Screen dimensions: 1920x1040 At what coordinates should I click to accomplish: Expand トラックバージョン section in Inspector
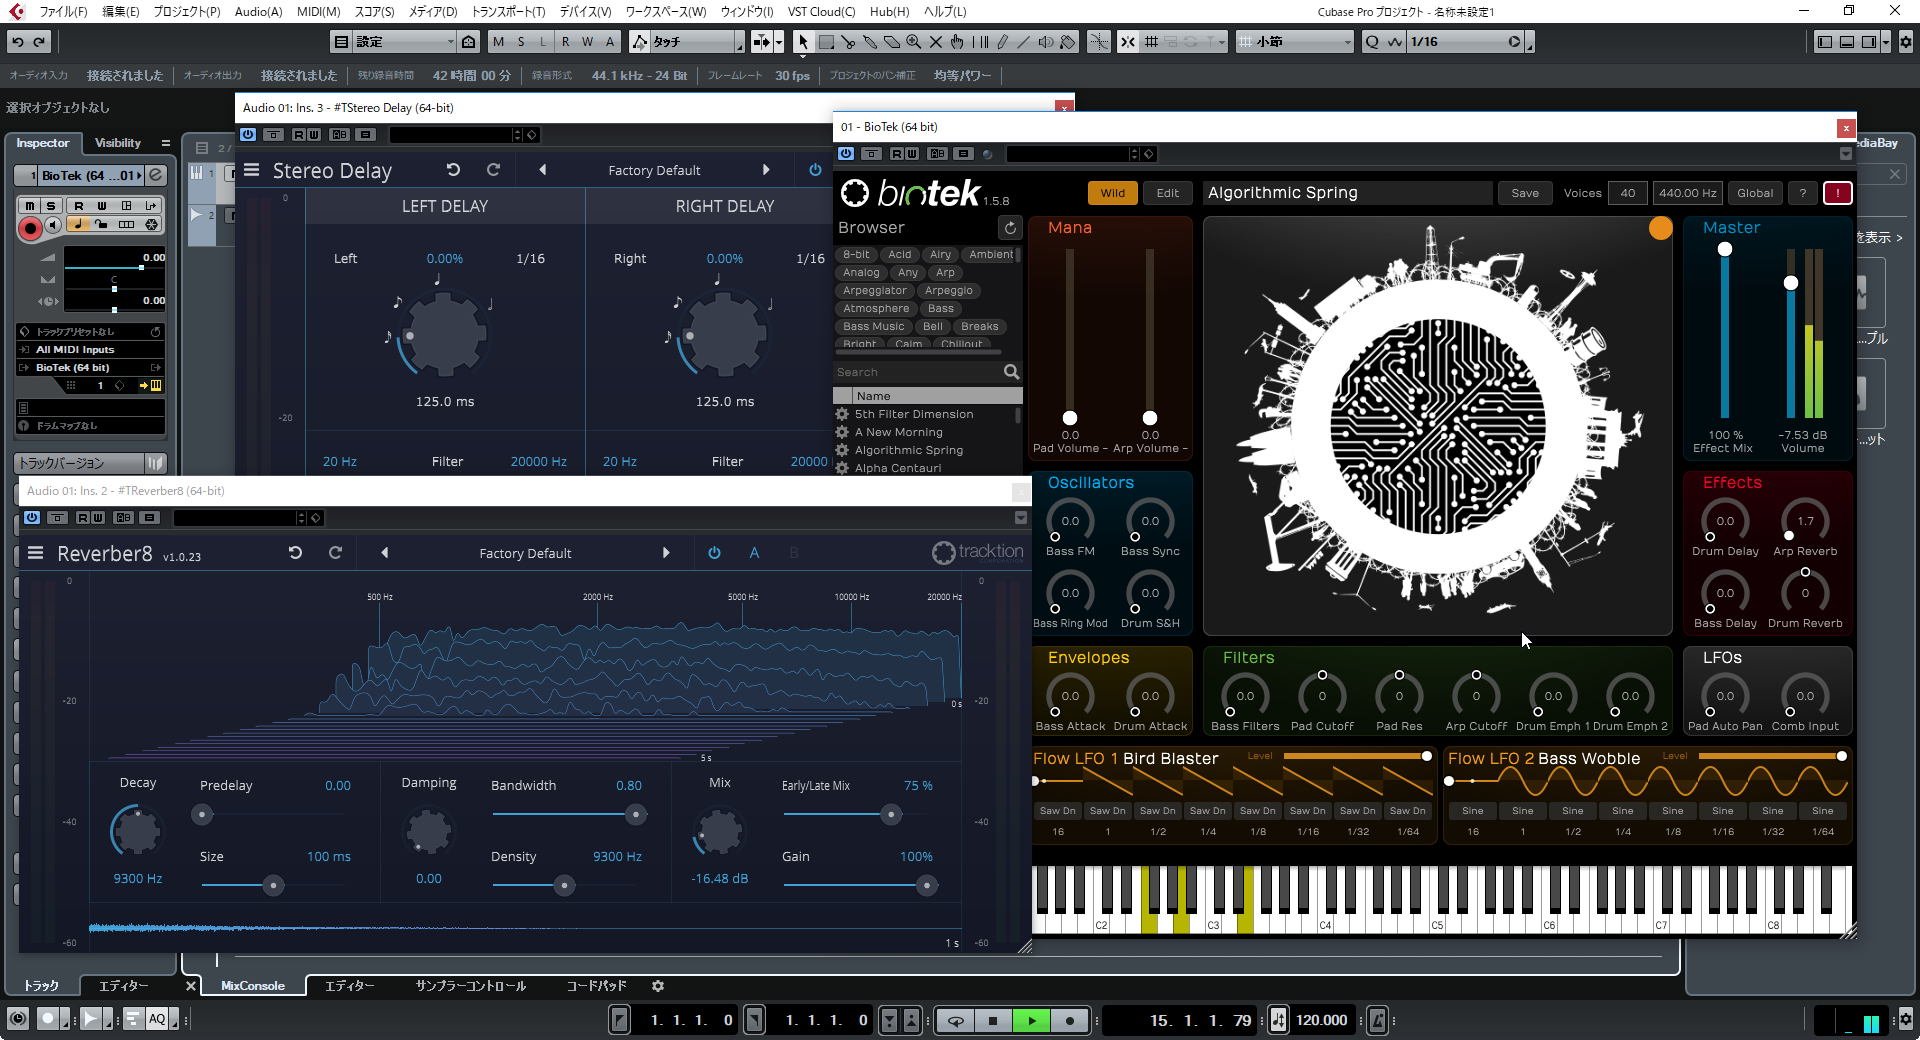point(78,463)
